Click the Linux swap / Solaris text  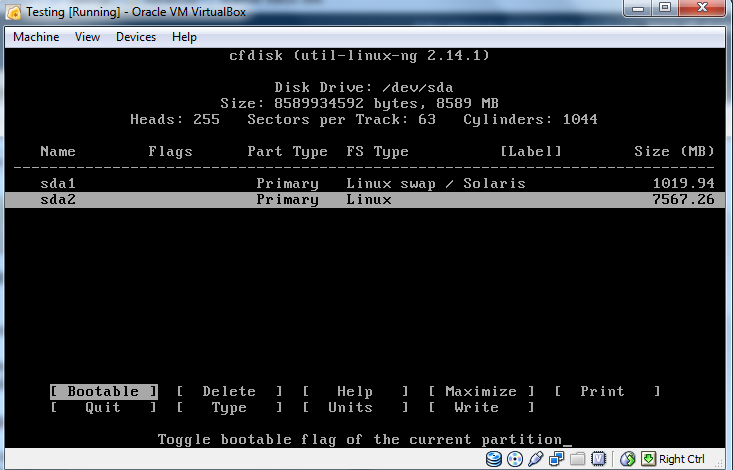pyautogui.click(x=436, y=183)
